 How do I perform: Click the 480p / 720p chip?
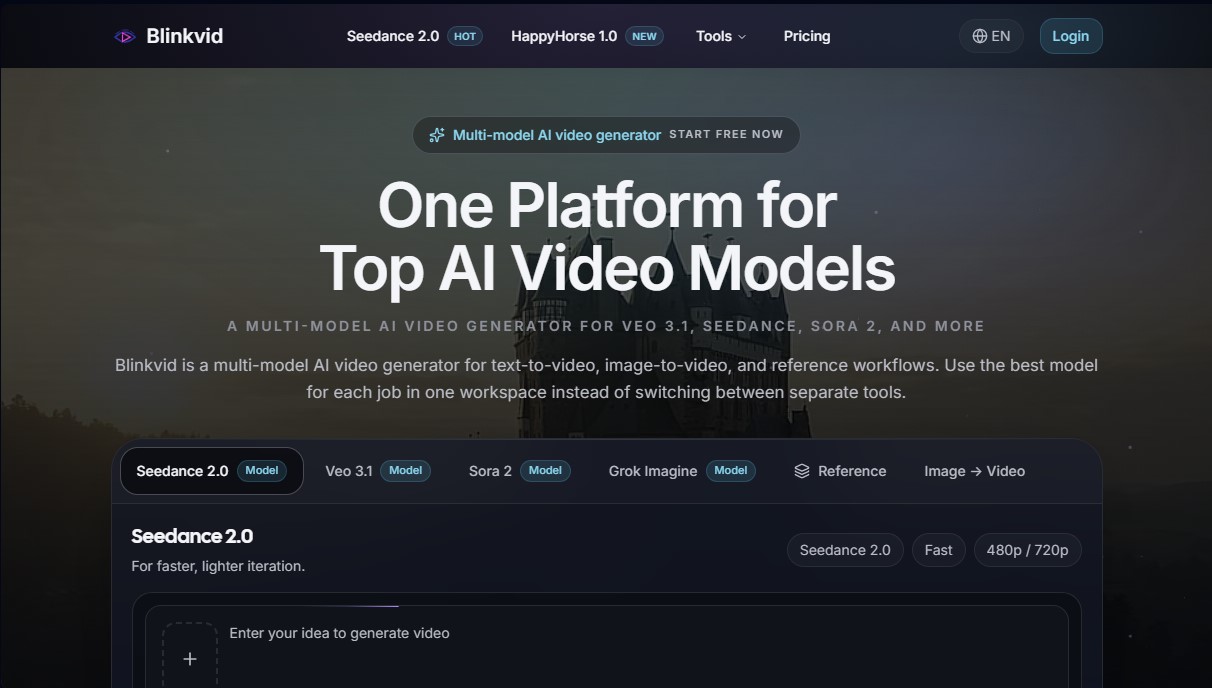click(x=1028, y=550)
